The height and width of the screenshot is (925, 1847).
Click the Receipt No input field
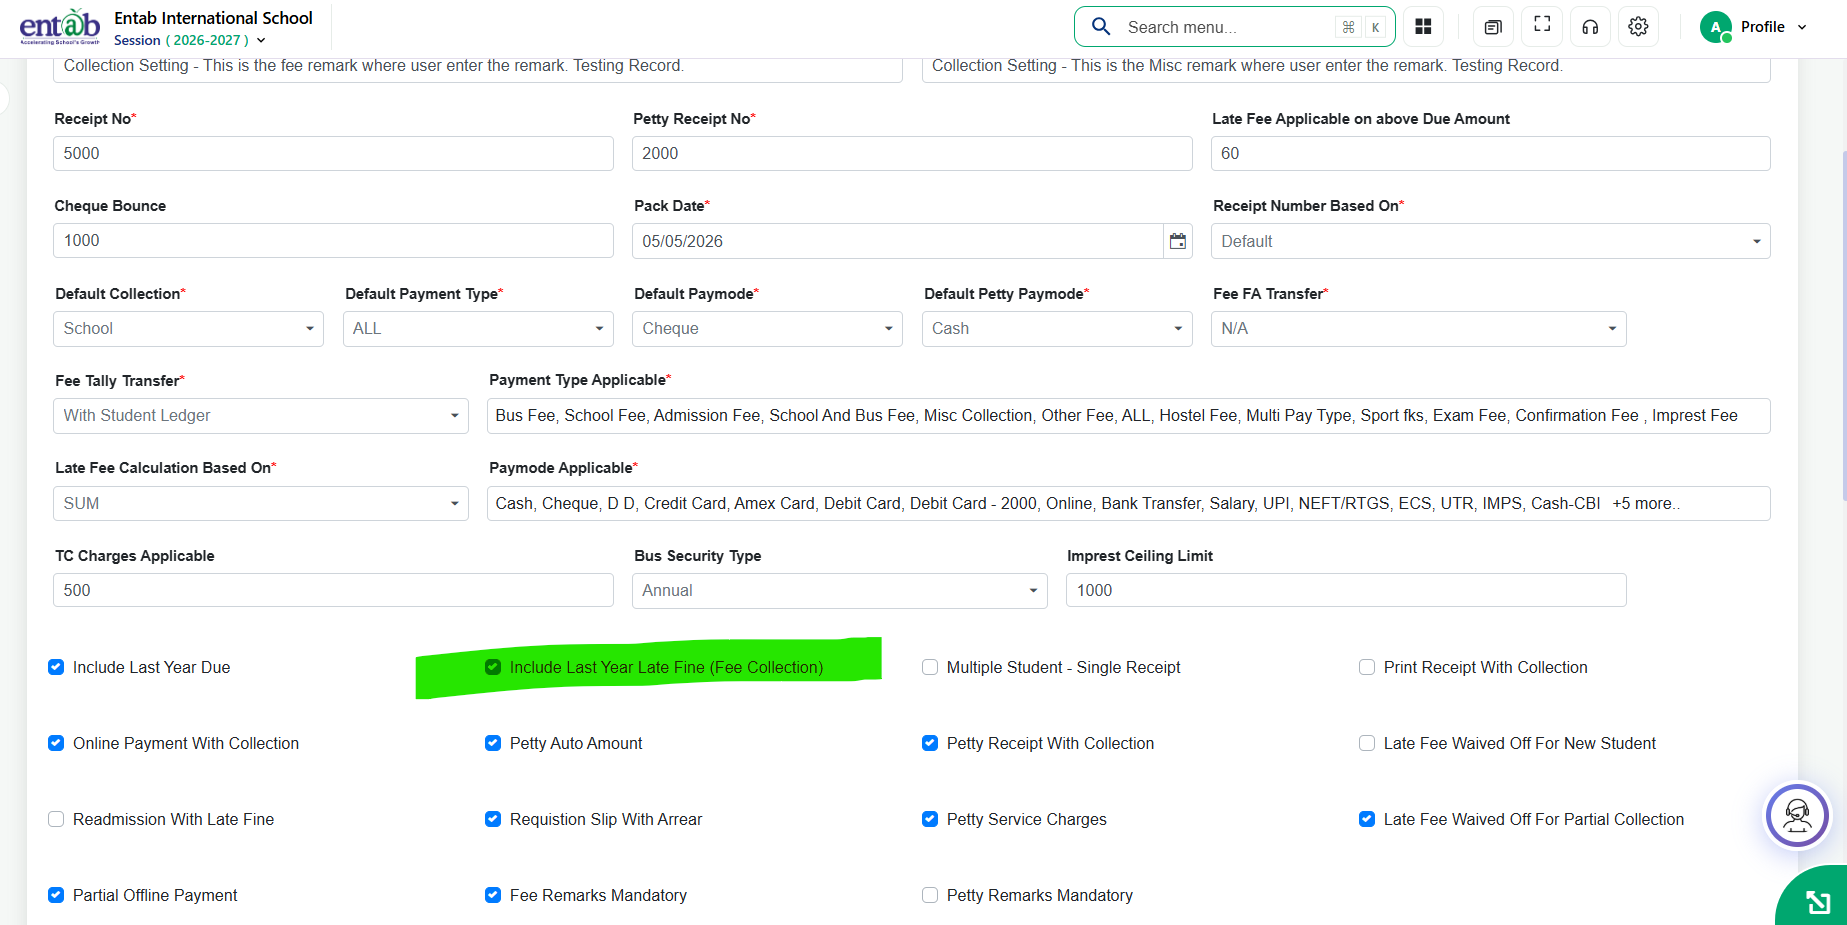(x=333, y=153)
